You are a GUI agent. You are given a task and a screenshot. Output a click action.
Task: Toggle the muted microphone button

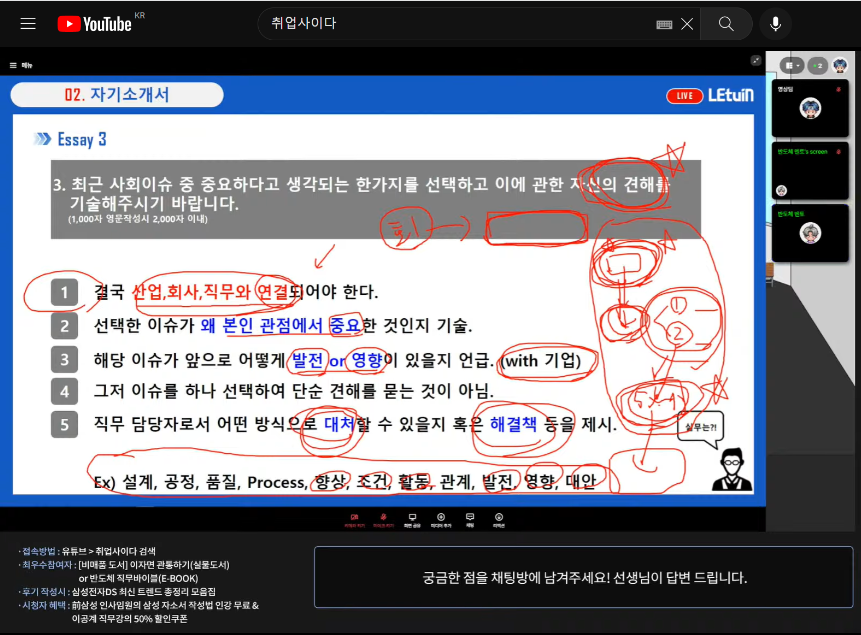point(383,518)
